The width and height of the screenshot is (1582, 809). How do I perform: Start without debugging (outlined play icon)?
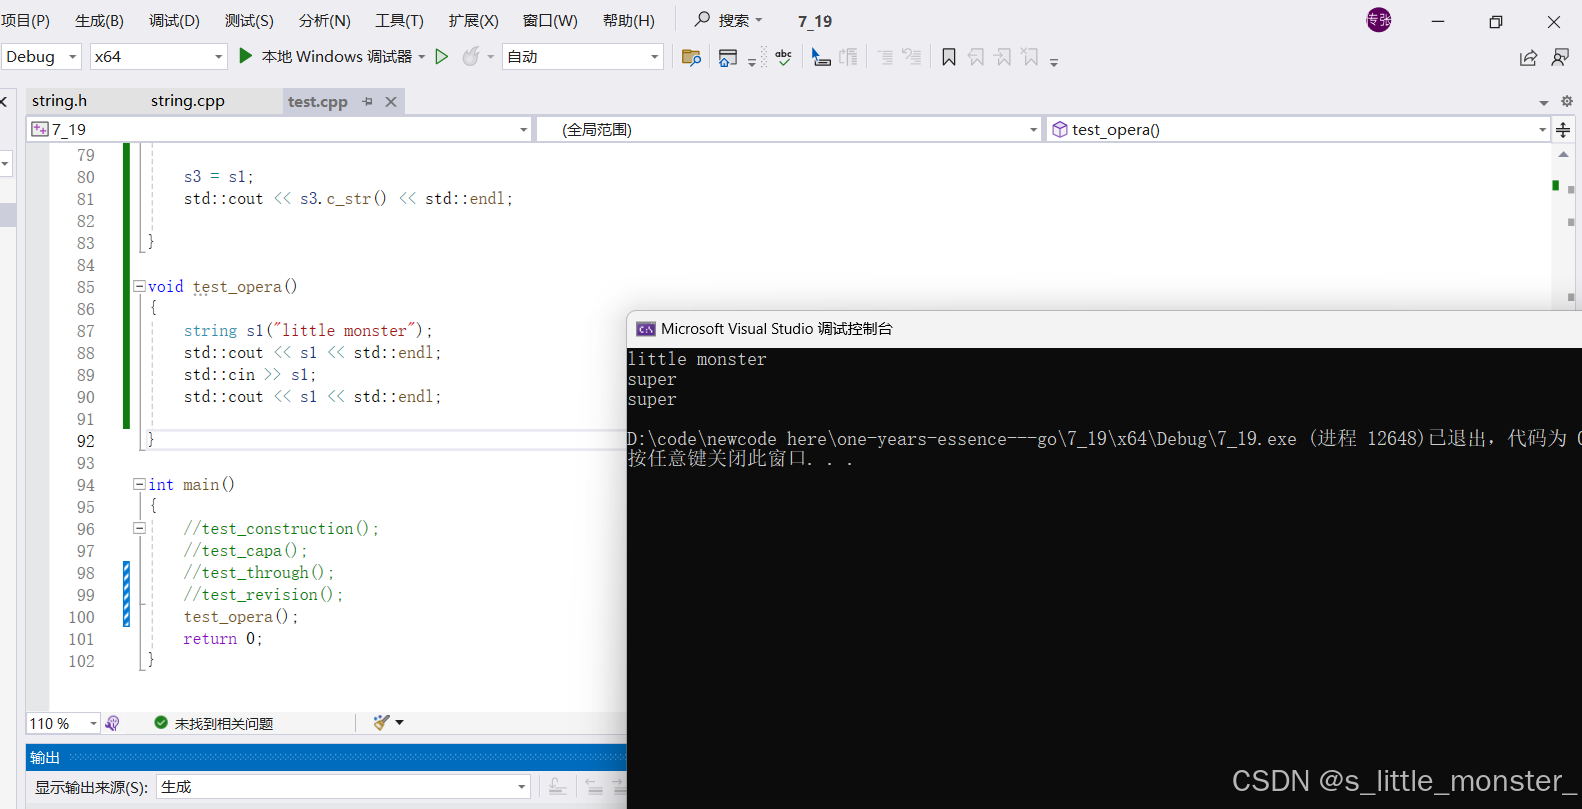441,57
